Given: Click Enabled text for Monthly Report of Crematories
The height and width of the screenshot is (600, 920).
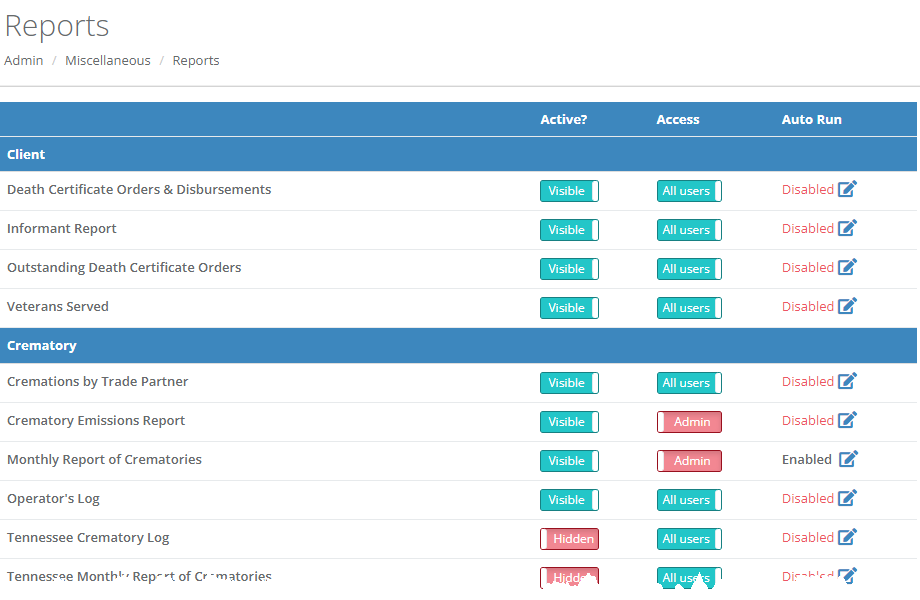Looking at the screenshot, I should tap(806, 458).
